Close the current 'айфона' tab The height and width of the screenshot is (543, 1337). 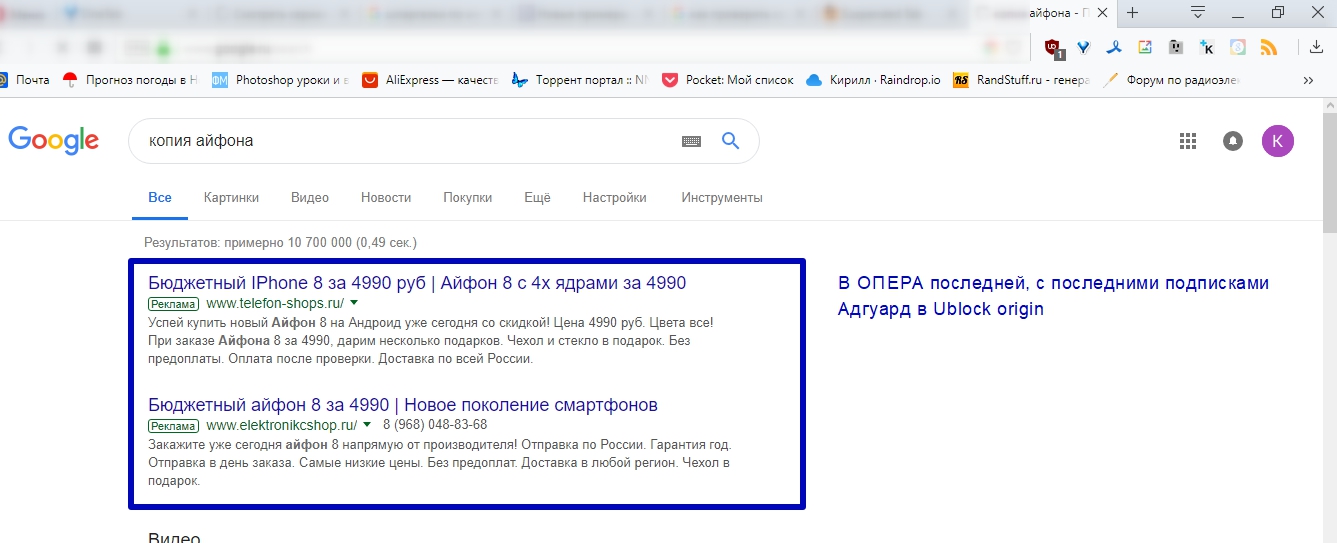click(x=1103, y=13)
